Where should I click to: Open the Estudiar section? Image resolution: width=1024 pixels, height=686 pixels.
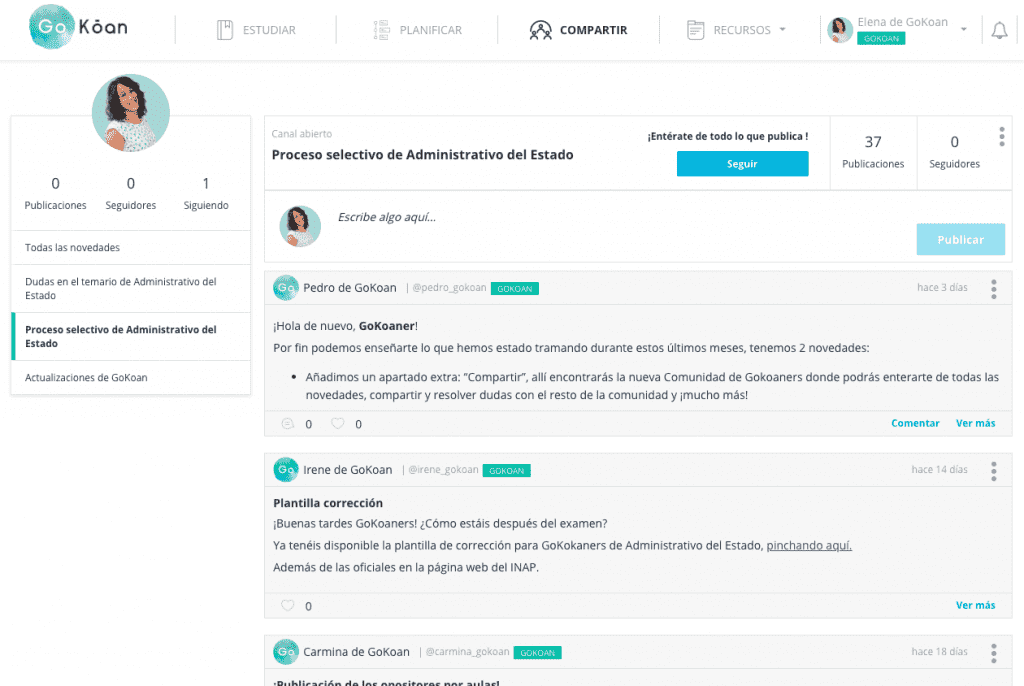point(256,30)
